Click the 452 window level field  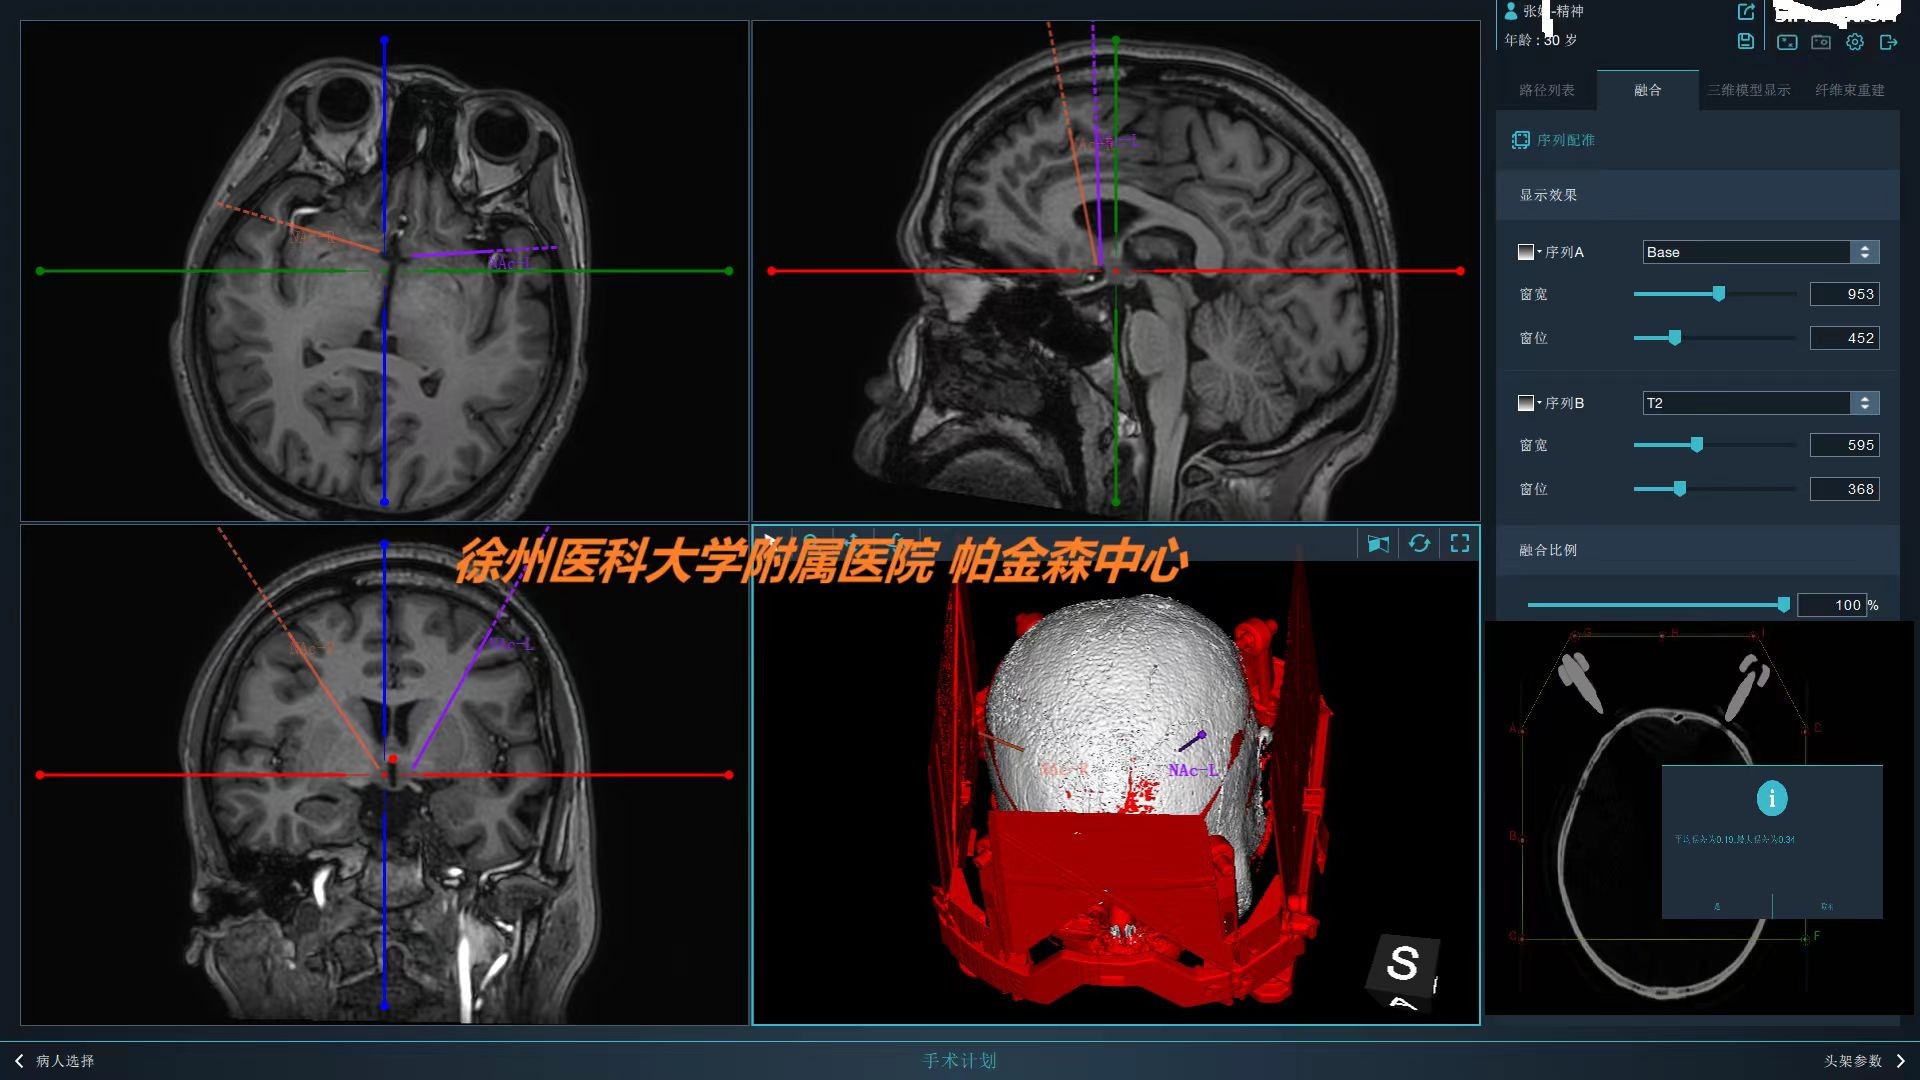[x=1845, y=338]
